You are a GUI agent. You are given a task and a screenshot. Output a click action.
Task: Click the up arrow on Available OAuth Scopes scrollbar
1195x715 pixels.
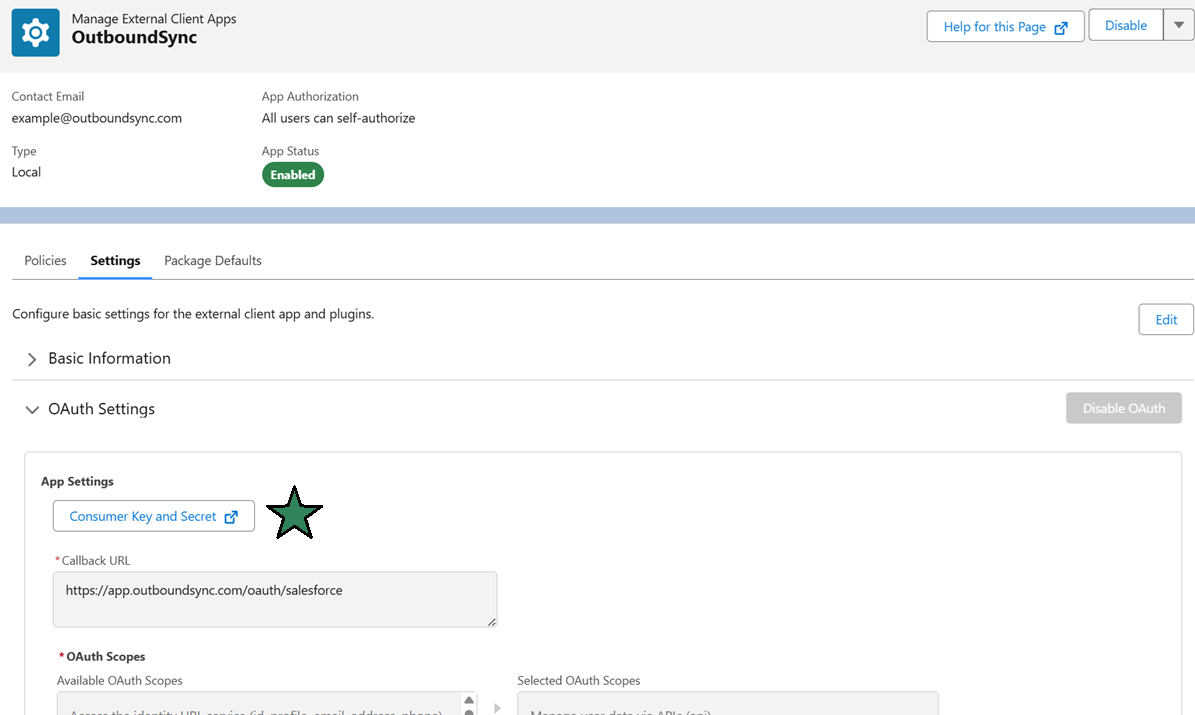click(x=469, y=700)
